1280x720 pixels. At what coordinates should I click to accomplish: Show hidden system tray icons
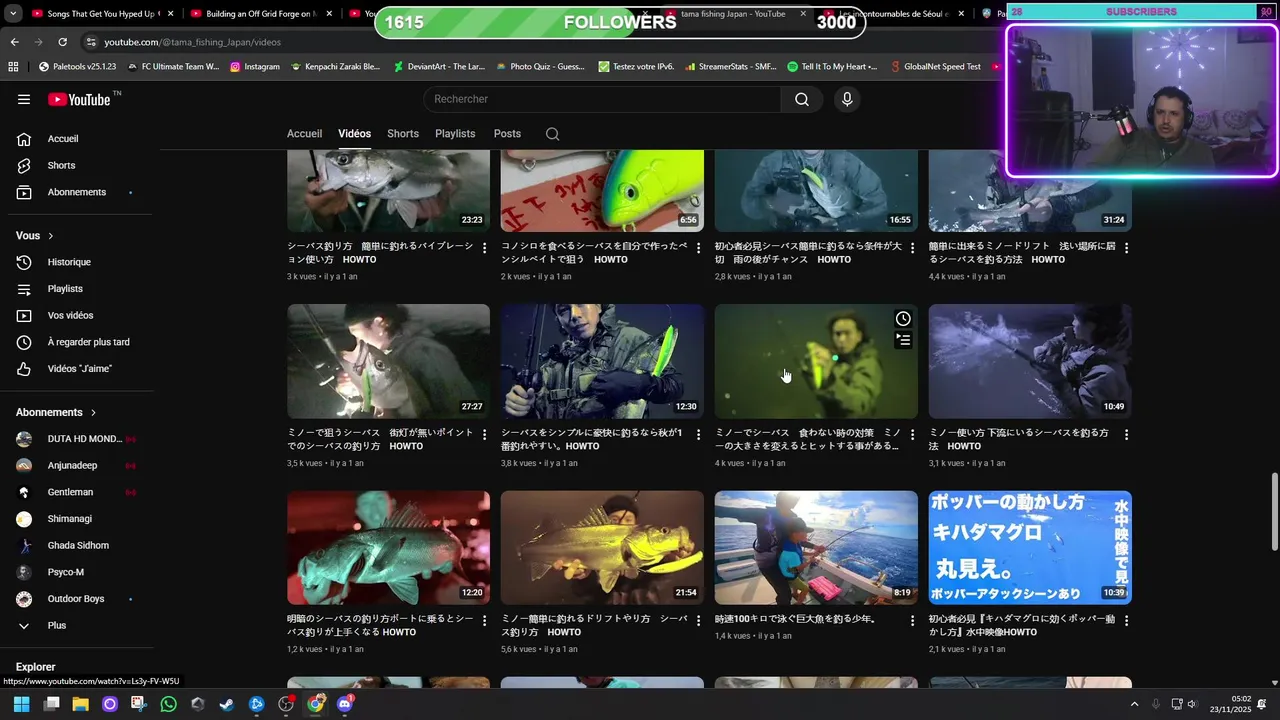pos(1134,704)
